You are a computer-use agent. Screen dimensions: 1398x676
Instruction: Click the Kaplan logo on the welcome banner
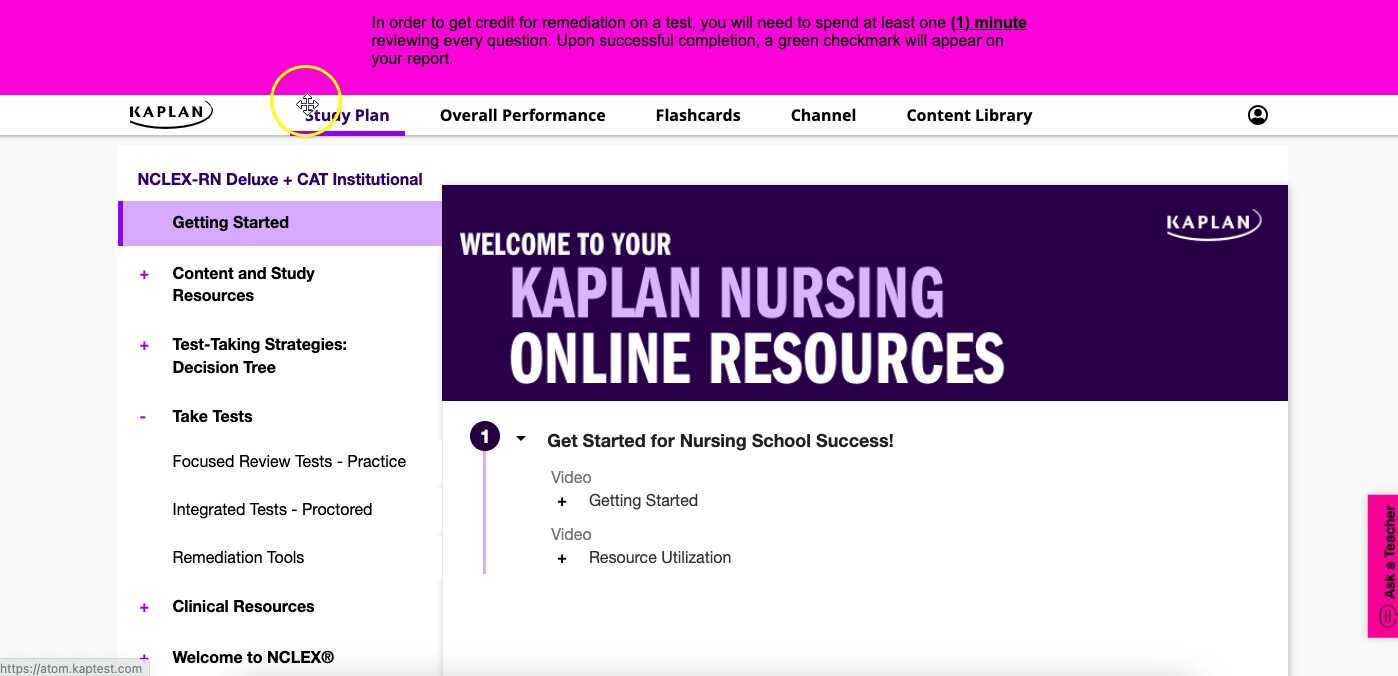pos(1212,224)
